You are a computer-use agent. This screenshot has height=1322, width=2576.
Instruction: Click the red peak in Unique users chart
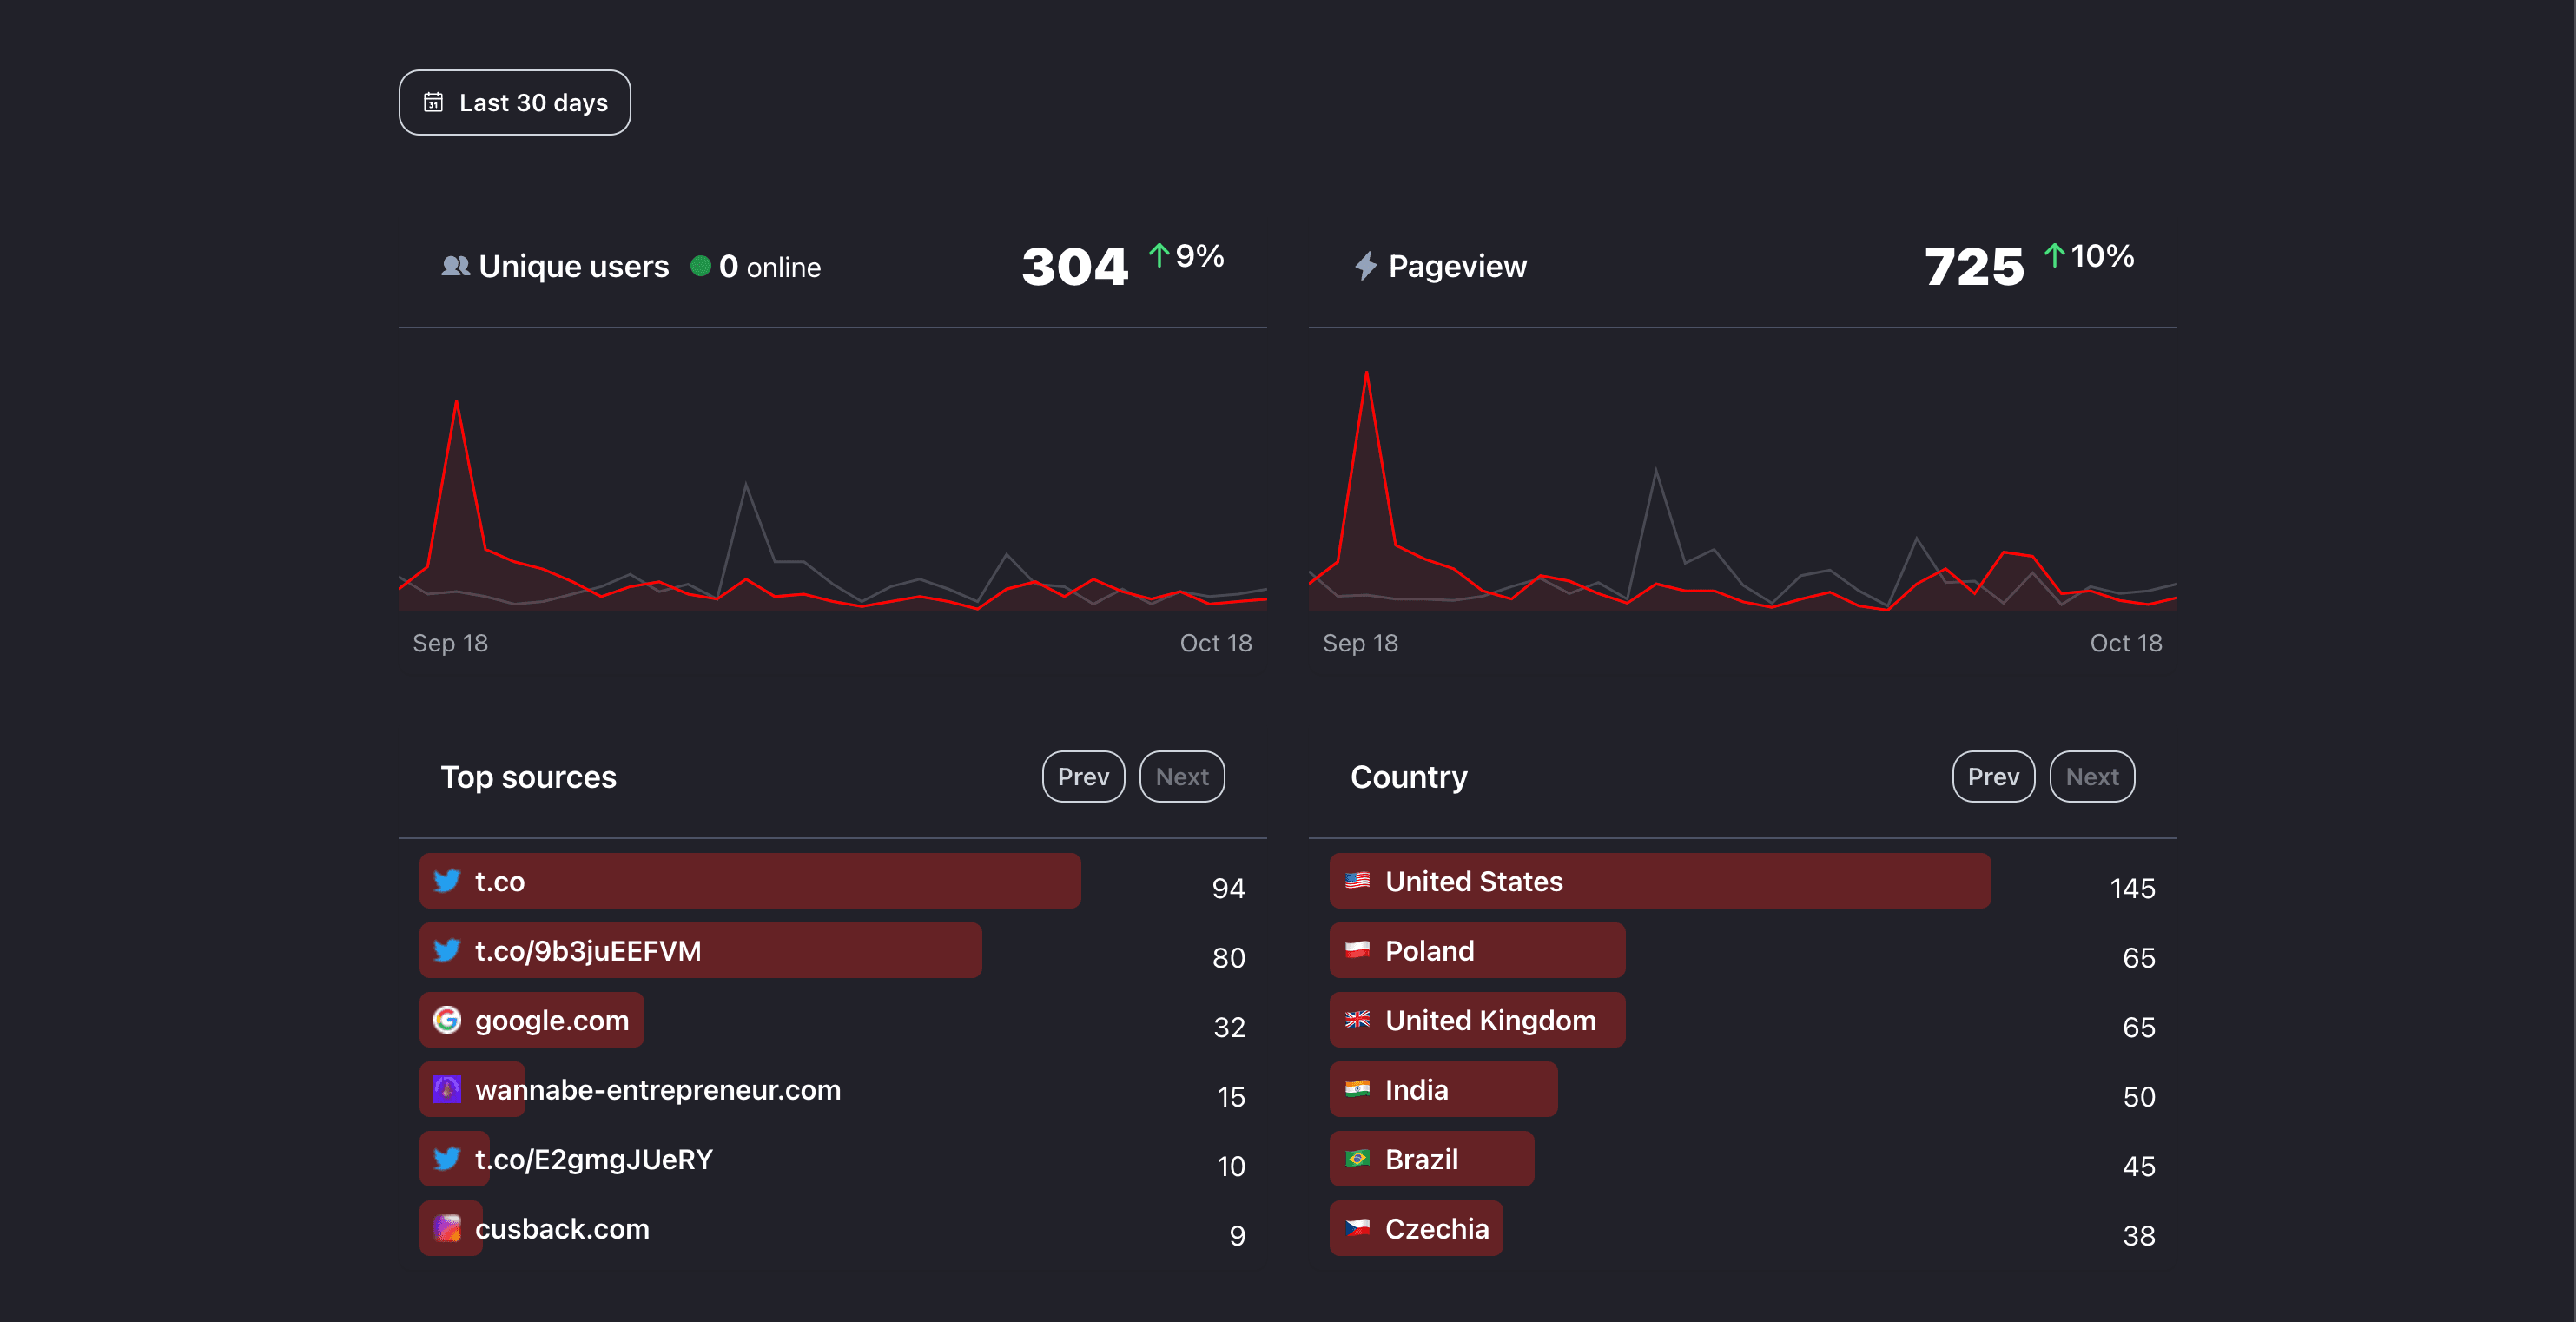click(456, 404)
